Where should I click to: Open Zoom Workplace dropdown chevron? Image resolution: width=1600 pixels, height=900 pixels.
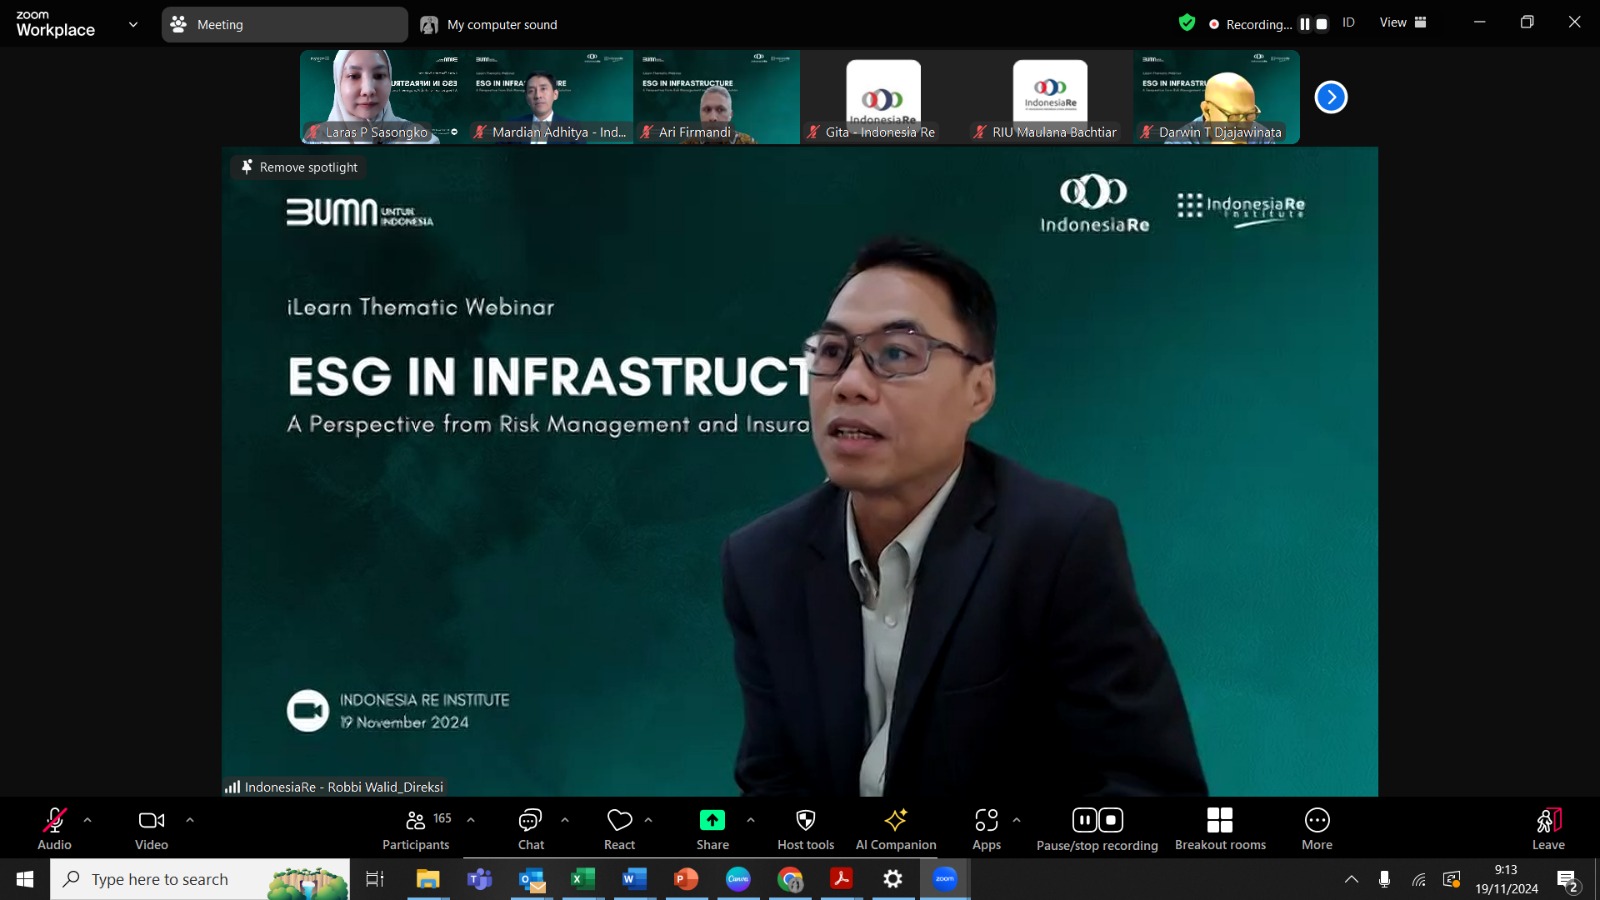click(x=133, y=24)
